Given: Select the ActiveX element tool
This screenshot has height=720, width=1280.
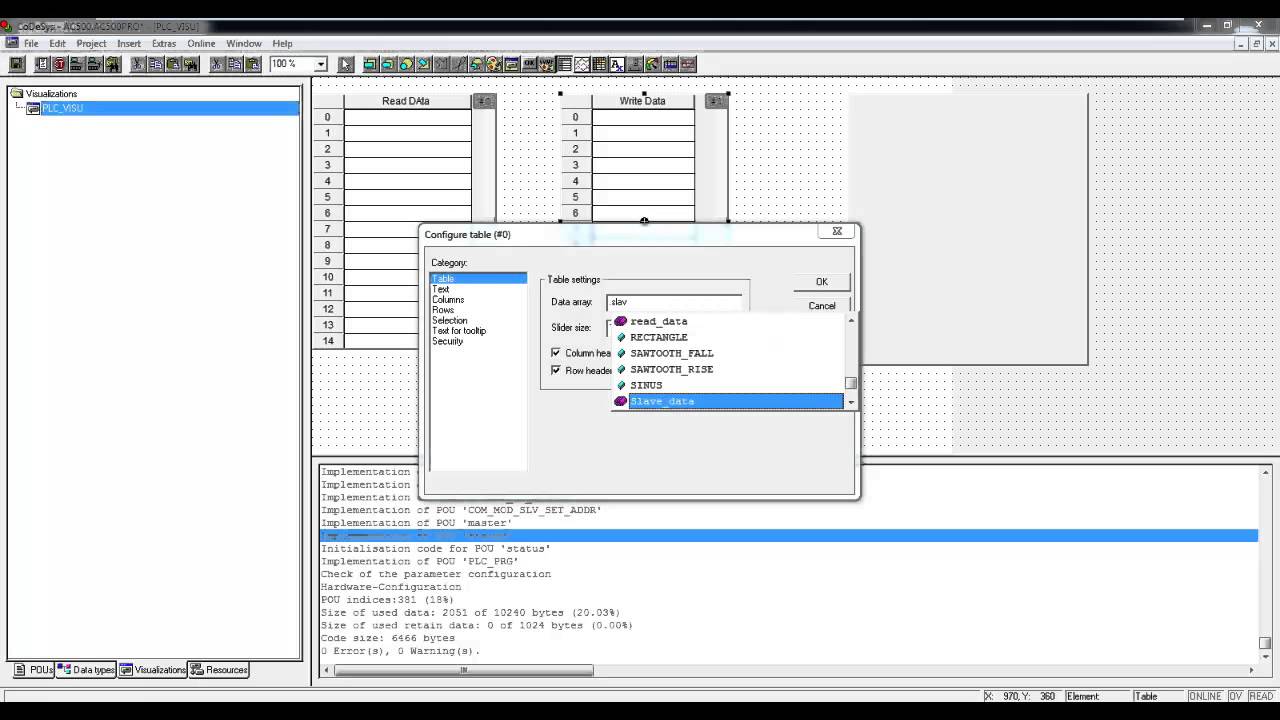Looking at the screenshot, I should (x=616, y=64).
